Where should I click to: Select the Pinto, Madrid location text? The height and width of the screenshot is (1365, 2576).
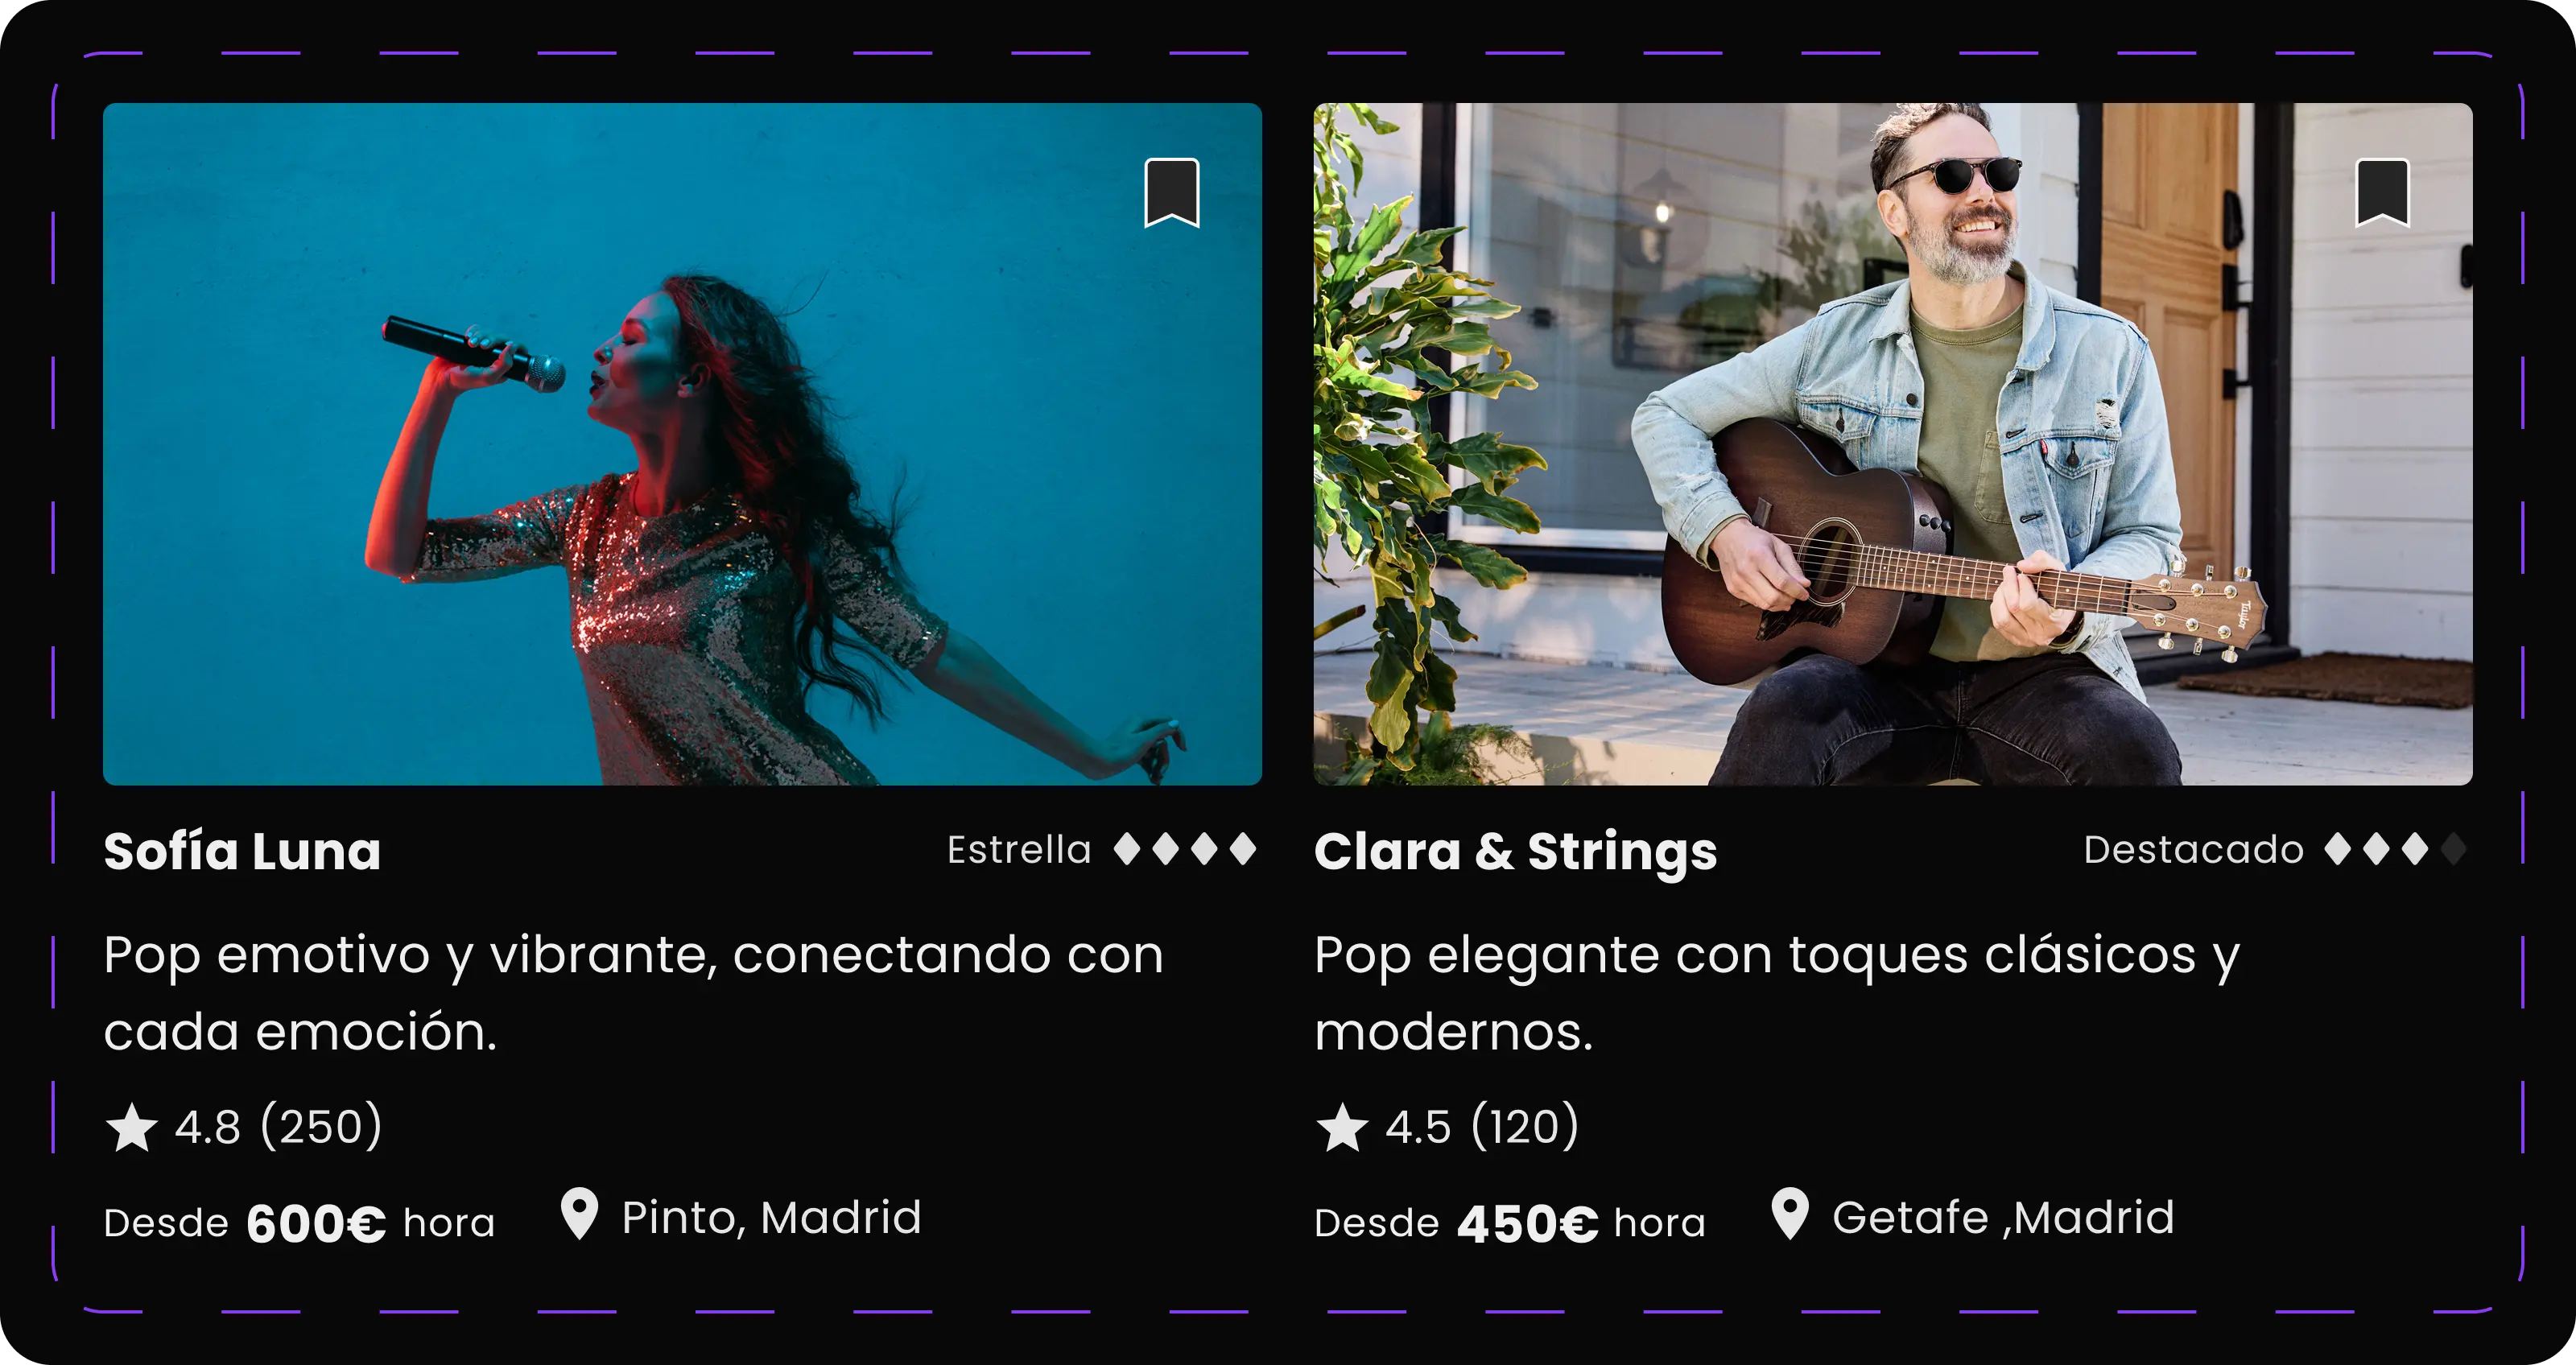pyautogui.click(x=771, y=1218)
